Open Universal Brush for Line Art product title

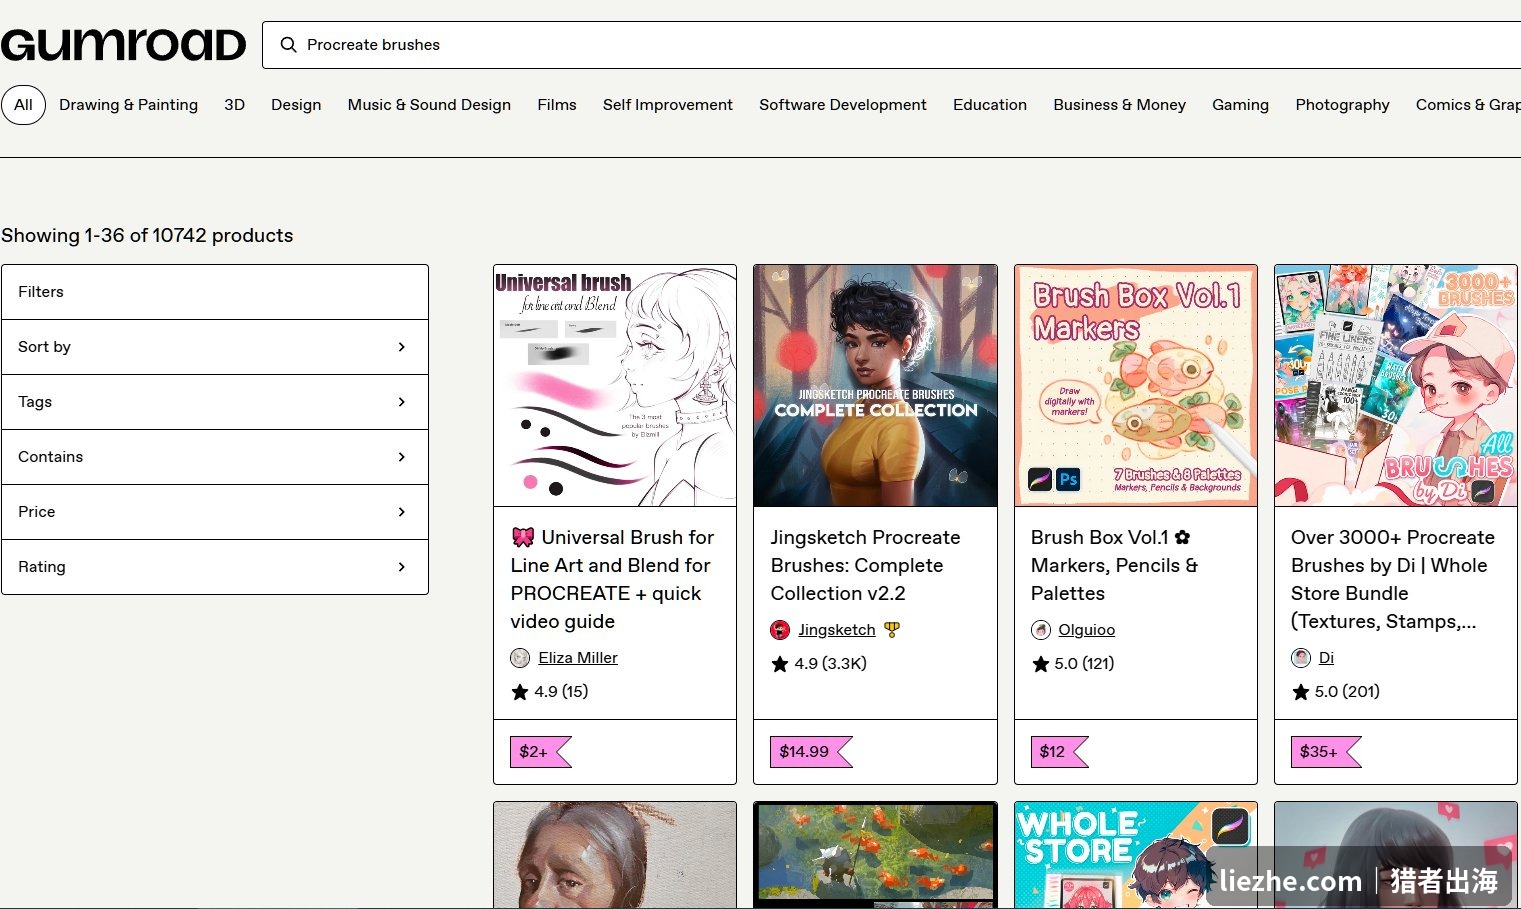coord(612,579)
